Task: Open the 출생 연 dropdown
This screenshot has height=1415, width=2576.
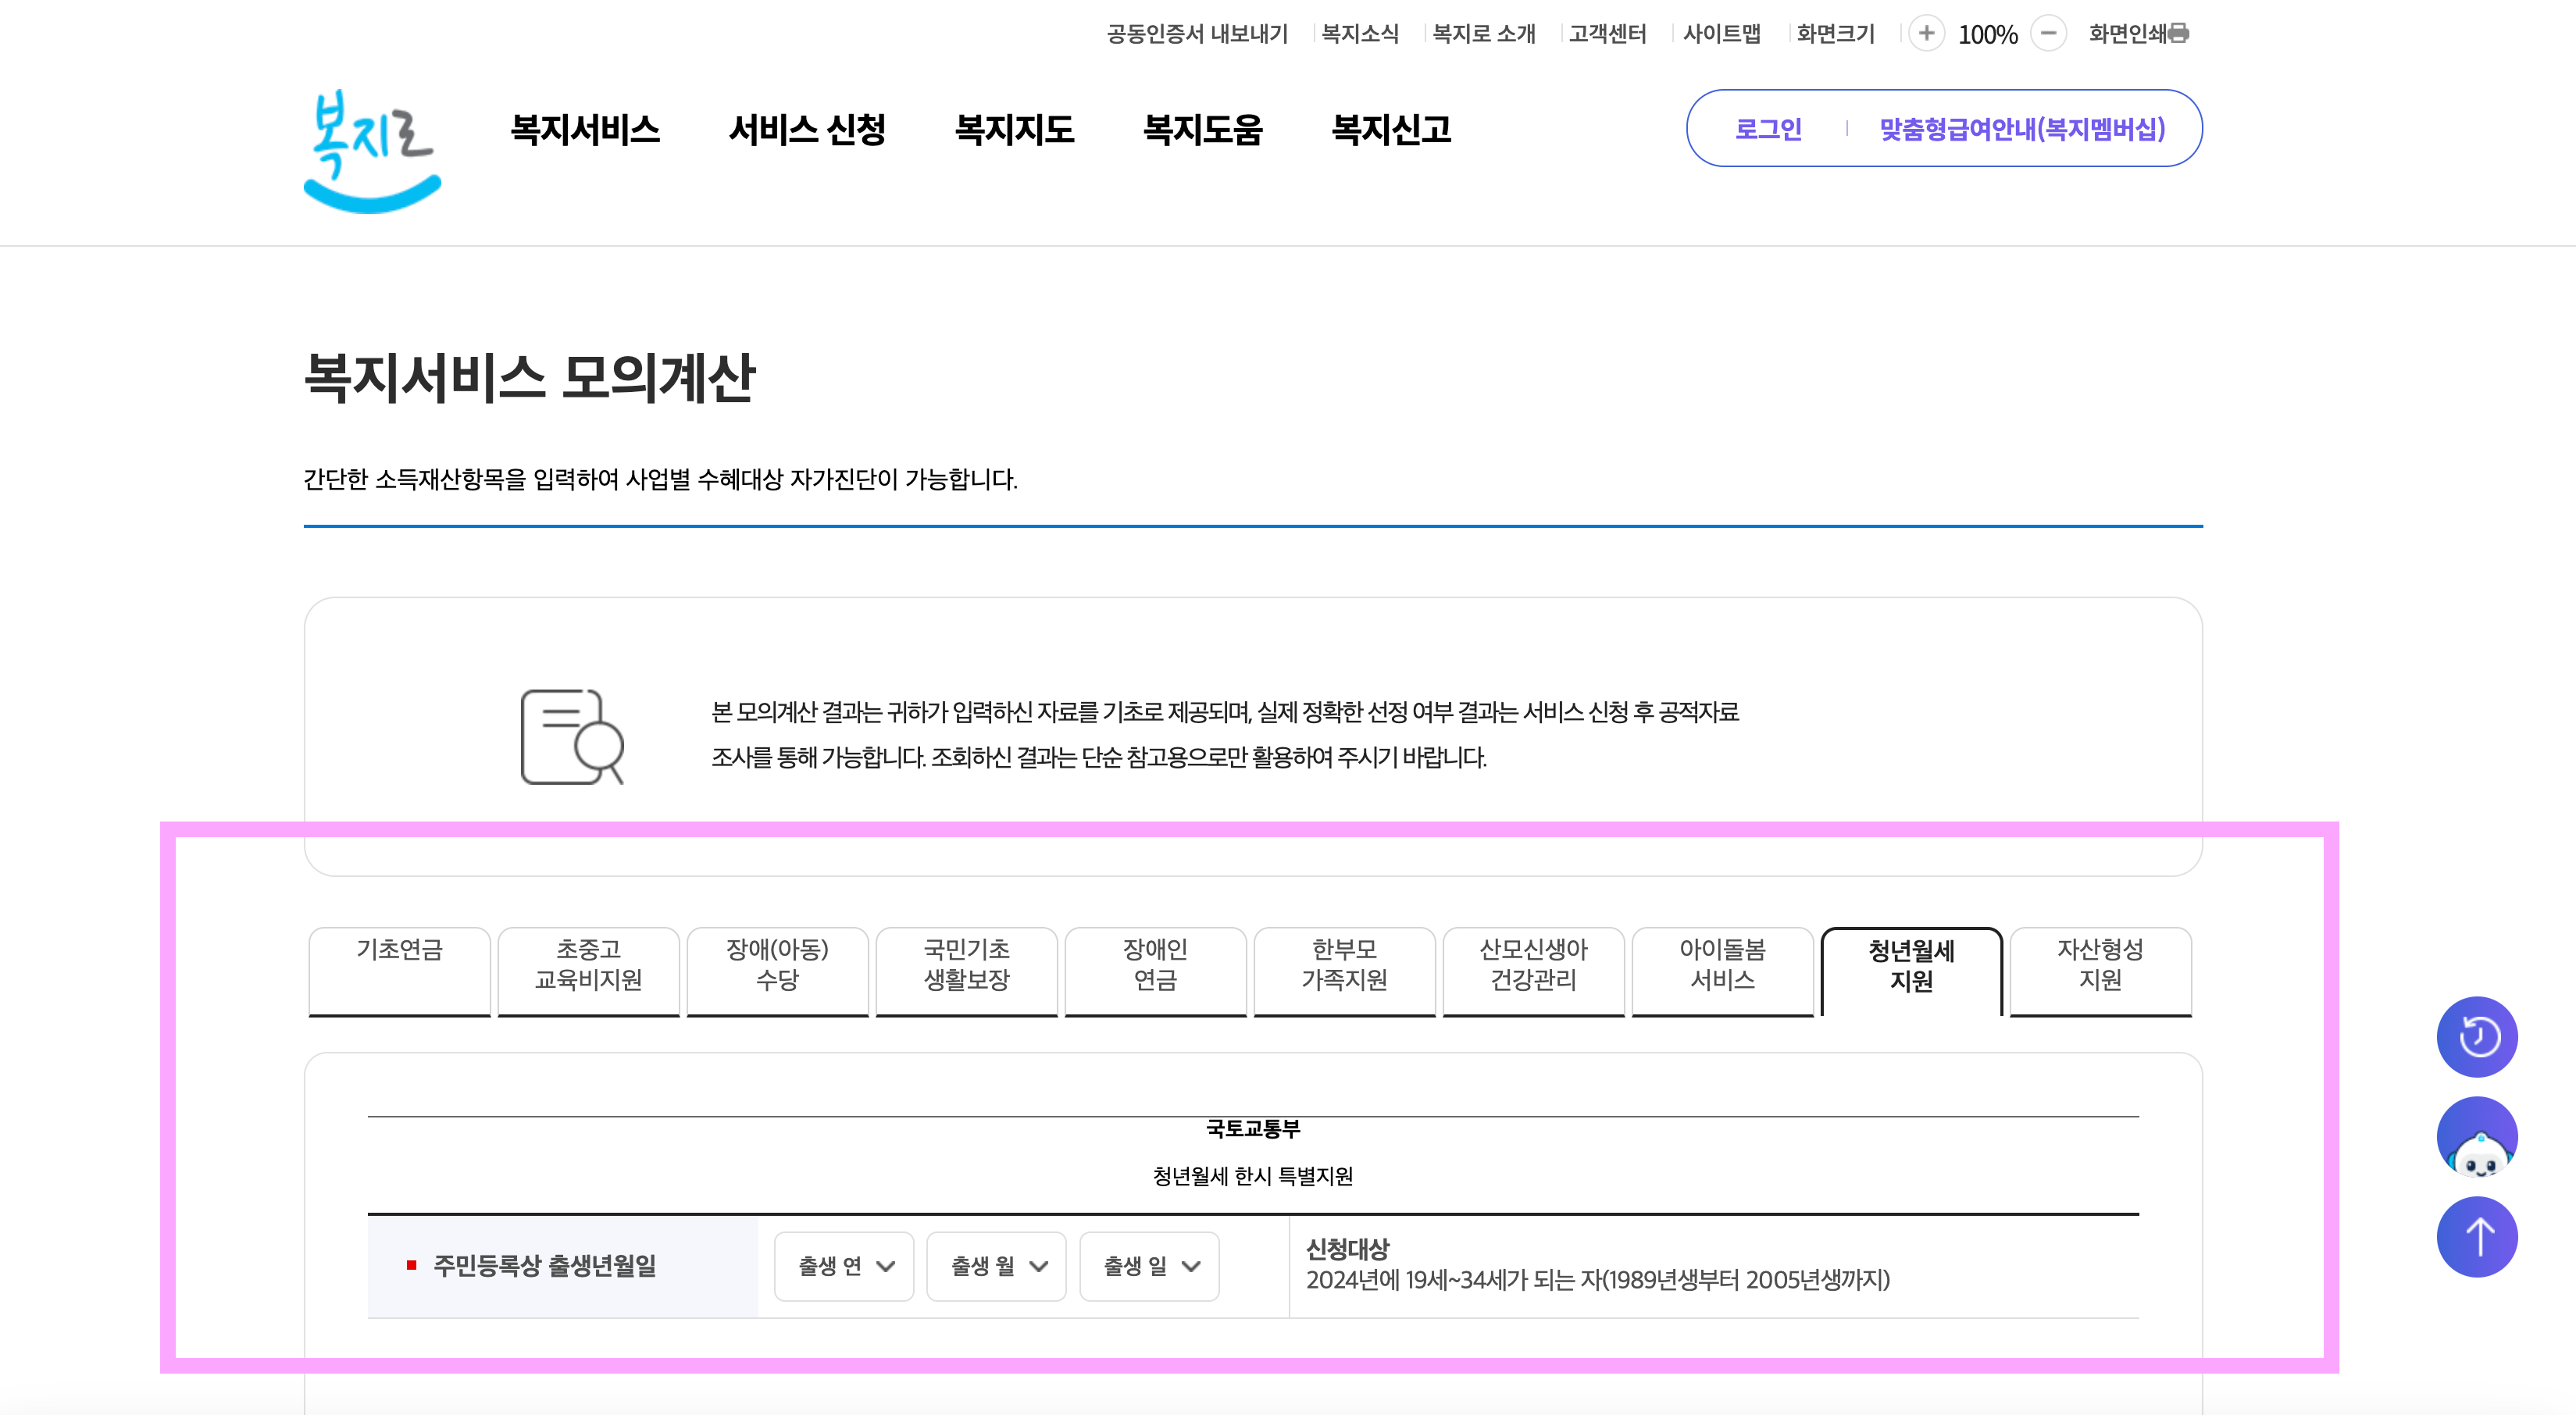Action: click(x=844, y=1266)
